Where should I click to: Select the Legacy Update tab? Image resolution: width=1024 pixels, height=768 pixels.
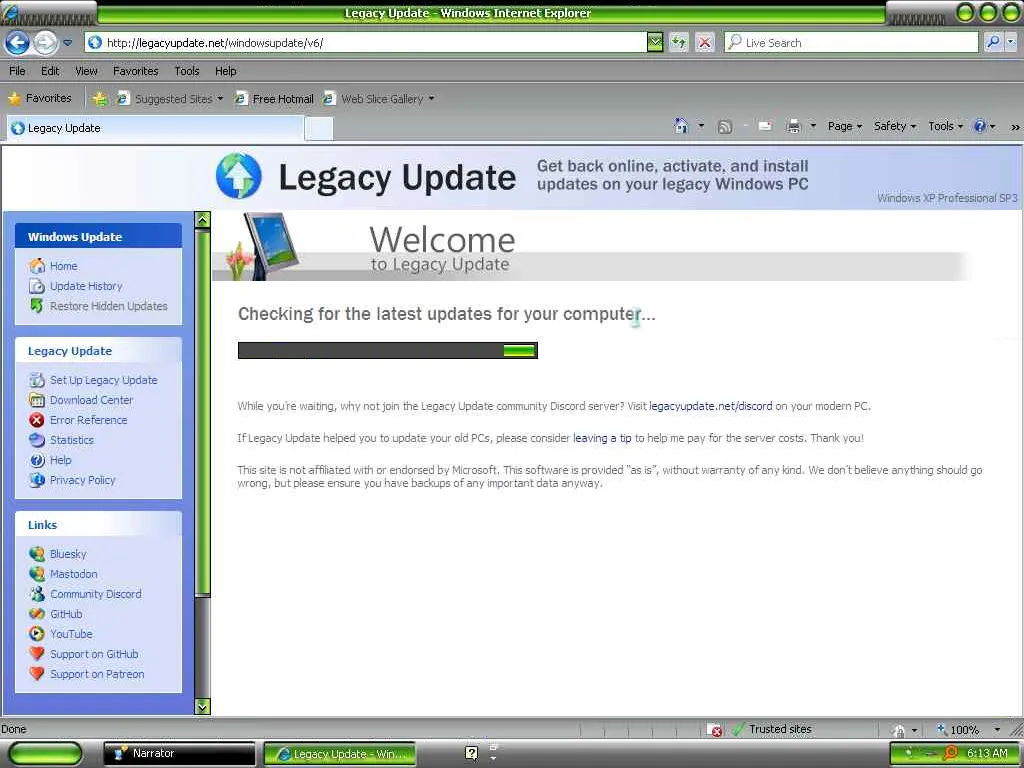tap(155, 128)
